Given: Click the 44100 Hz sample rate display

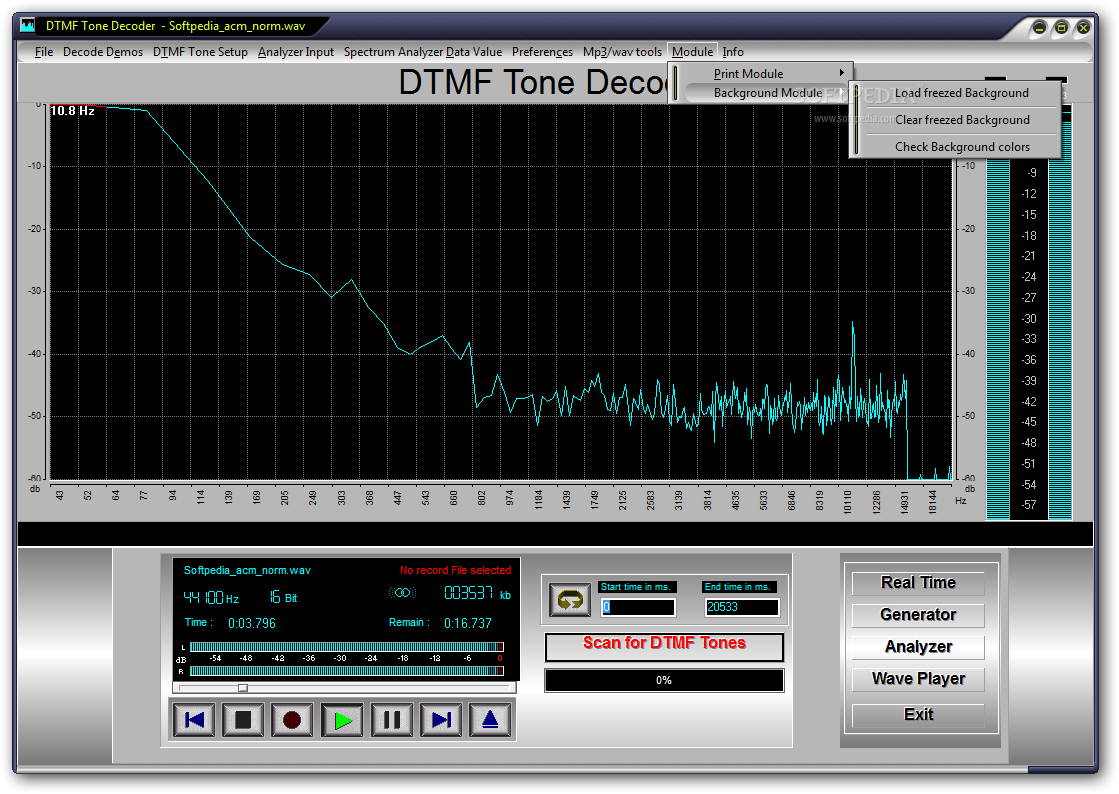Looking at the screenshot, I should (x=211, y=598).
